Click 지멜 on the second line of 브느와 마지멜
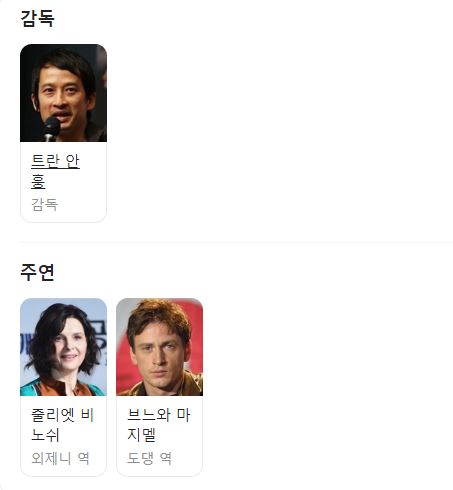This screenshot has height=490, width=453. pyautogui.click(x=141, y=435)
